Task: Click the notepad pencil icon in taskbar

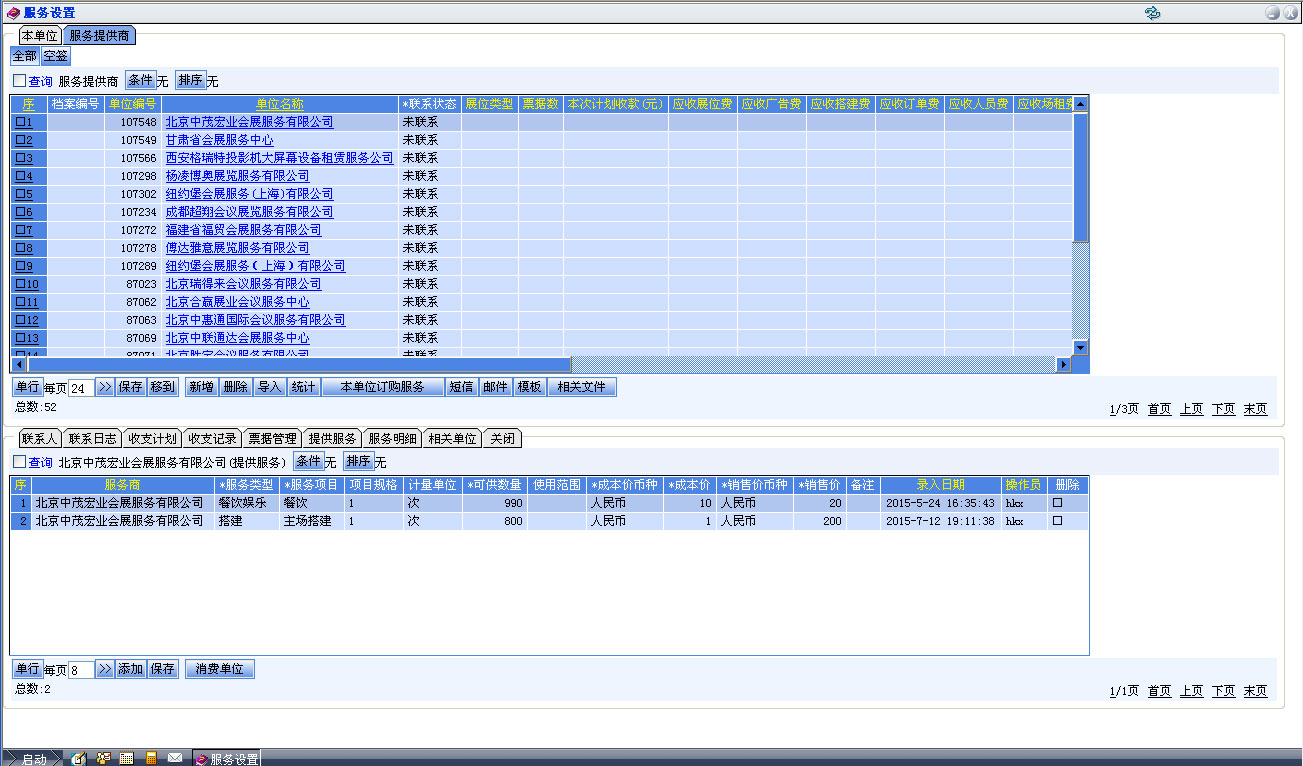Action: click(79, 758)
